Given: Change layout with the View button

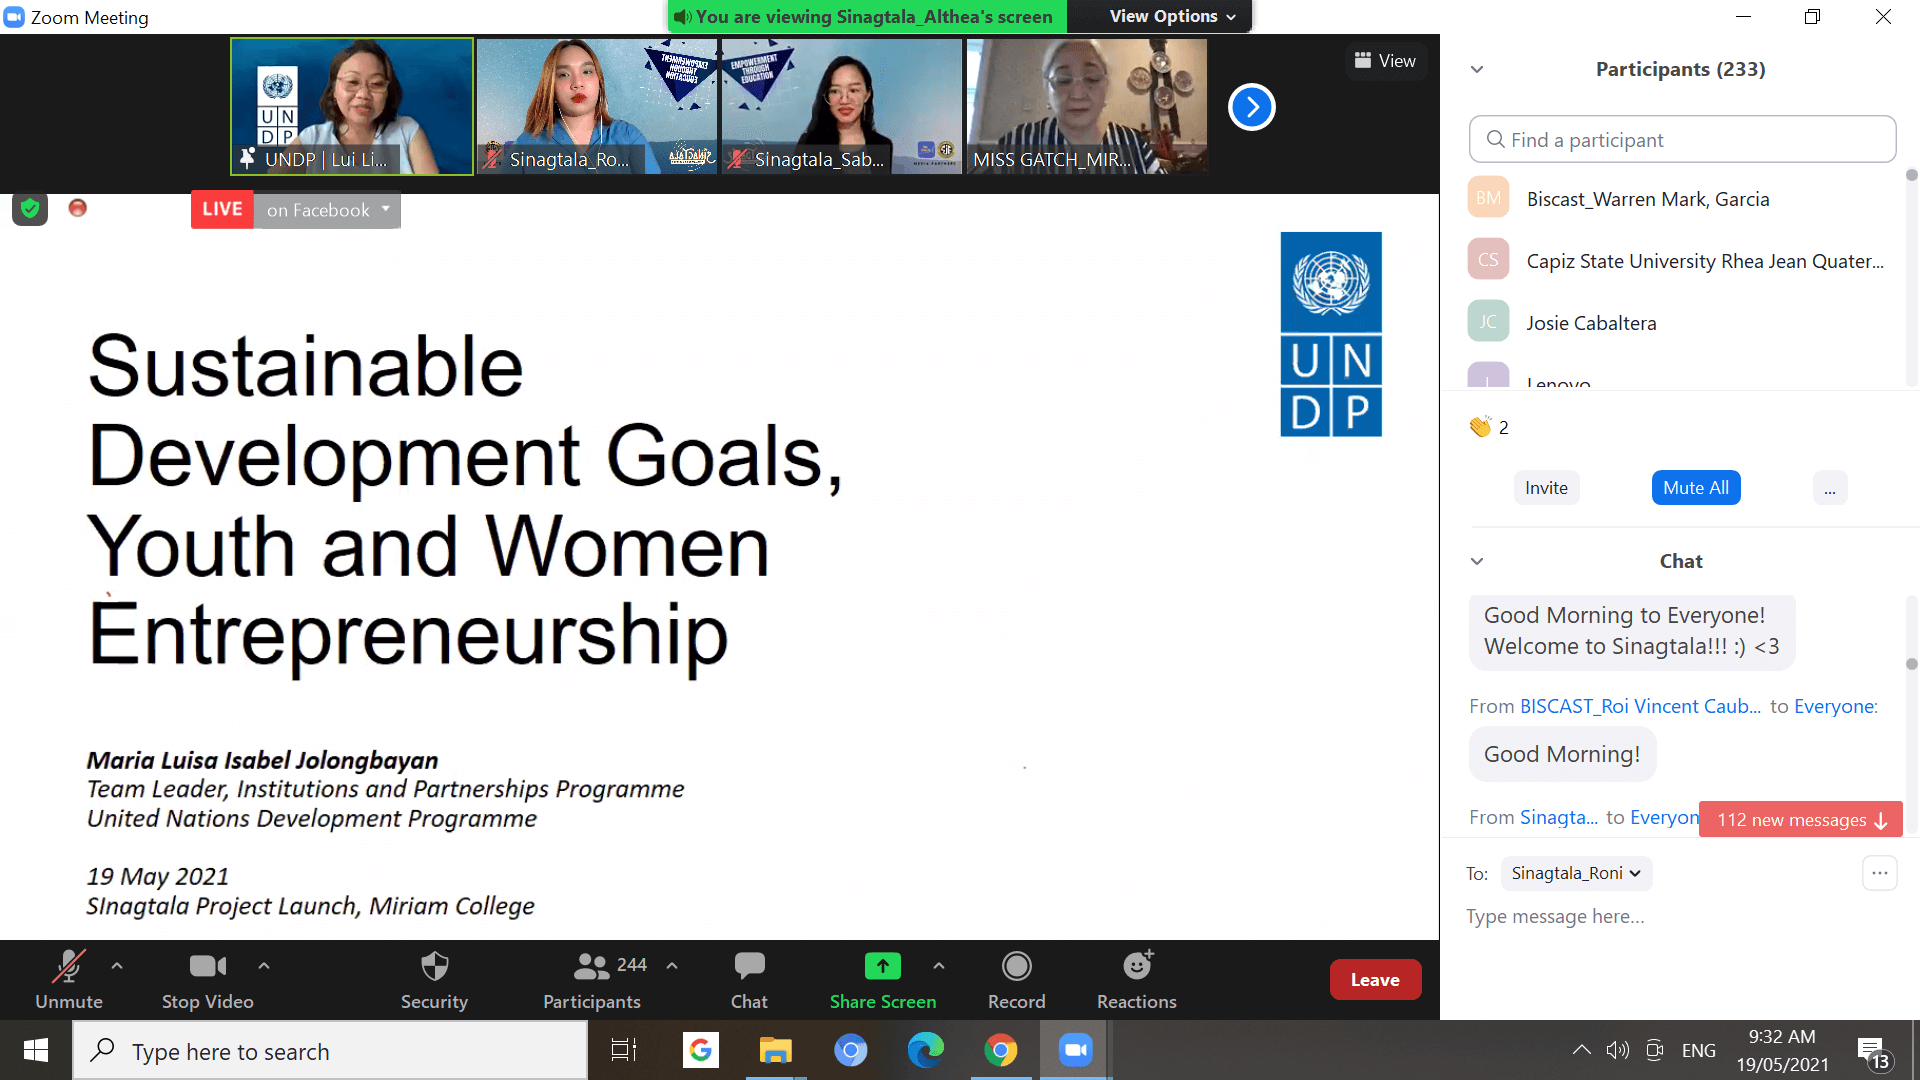Looking at the screenshot, I should tap(1385, 61).
